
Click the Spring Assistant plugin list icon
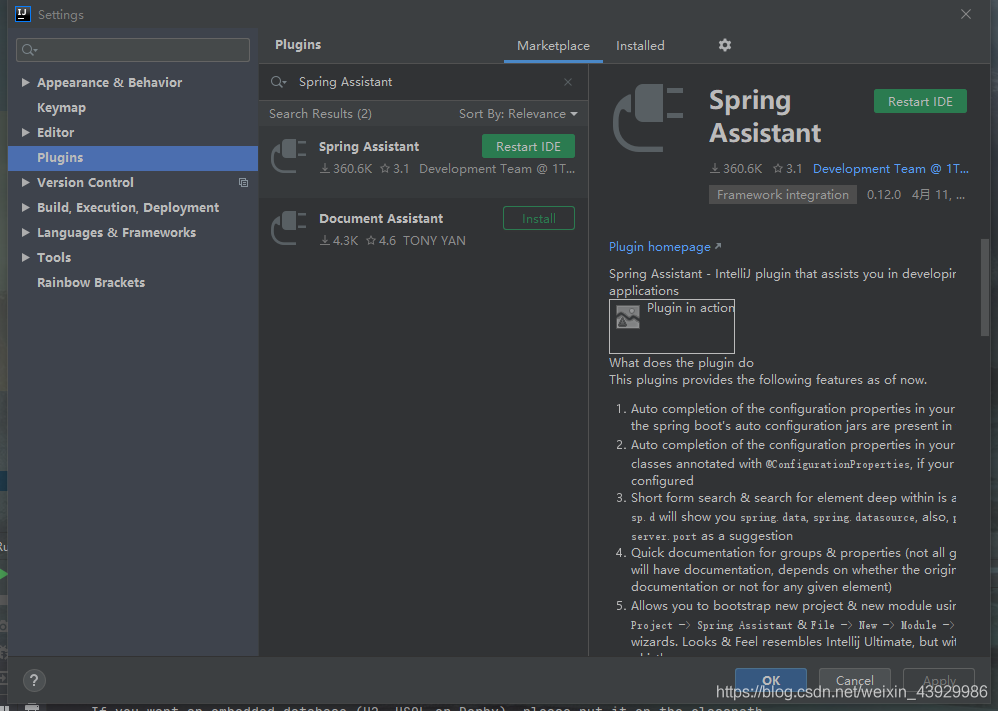[288, 156]
